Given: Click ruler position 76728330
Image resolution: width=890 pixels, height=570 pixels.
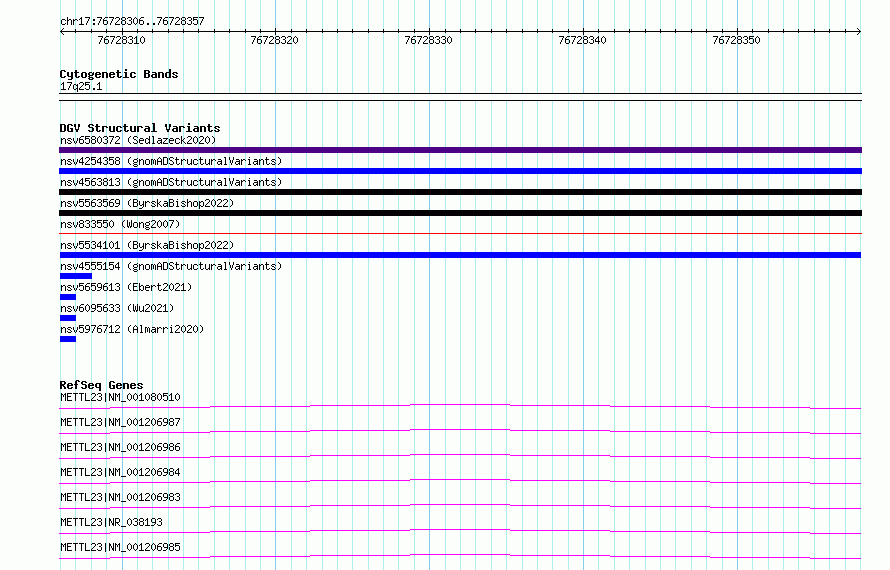Looking at the screenshot, I should pyautogui.click(x=429, y=40).
